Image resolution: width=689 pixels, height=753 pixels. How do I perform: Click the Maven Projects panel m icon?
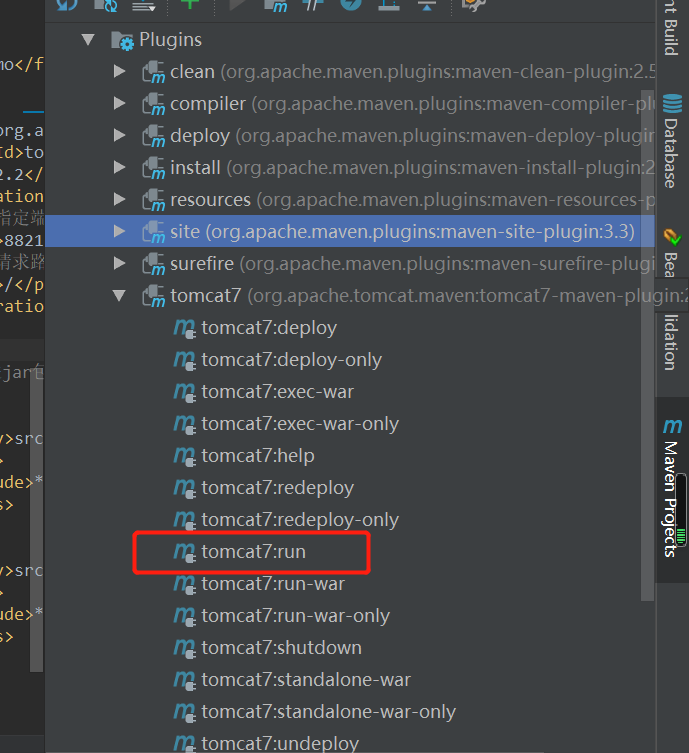click(672, 426)
